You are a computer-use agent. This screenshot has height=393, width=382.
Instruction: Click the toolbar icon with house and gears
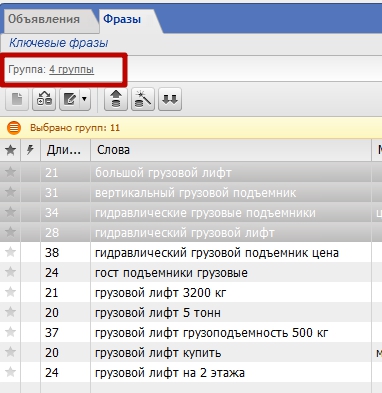click(44, 99)
